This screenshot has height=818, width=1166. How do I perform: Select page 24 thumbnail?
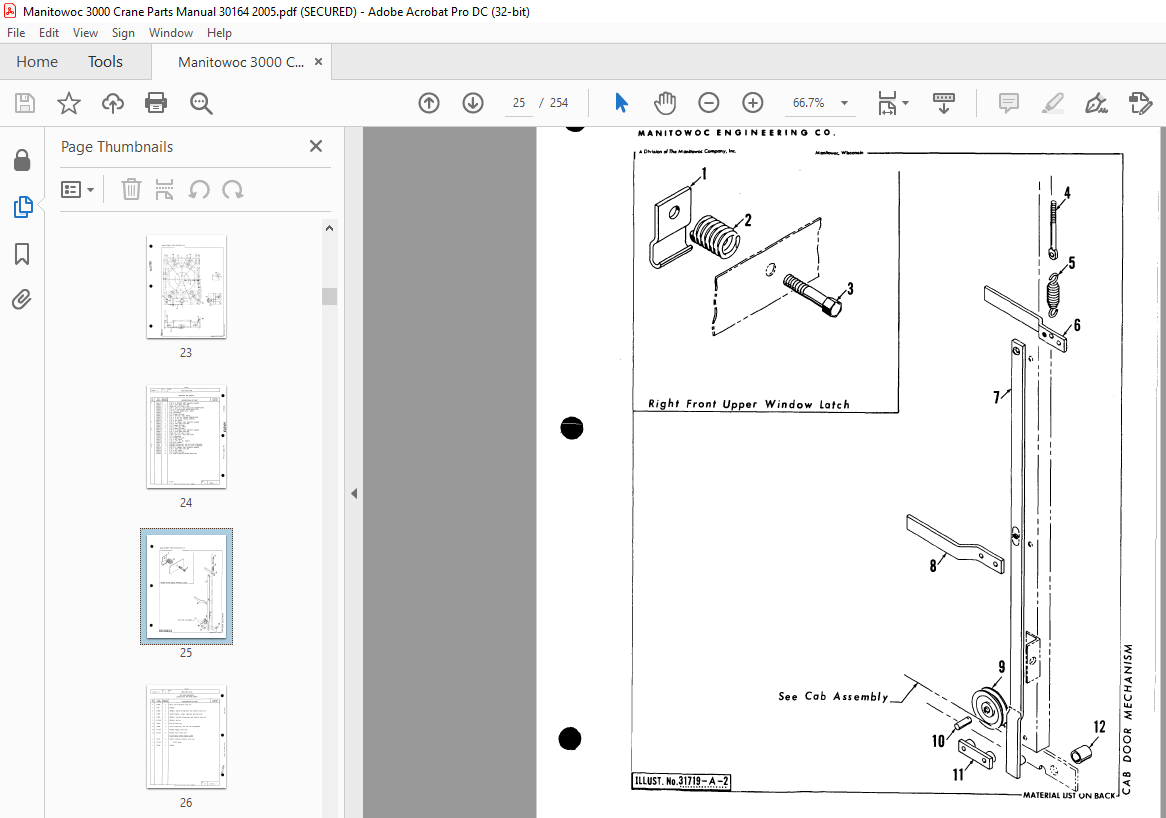[186, 437]
